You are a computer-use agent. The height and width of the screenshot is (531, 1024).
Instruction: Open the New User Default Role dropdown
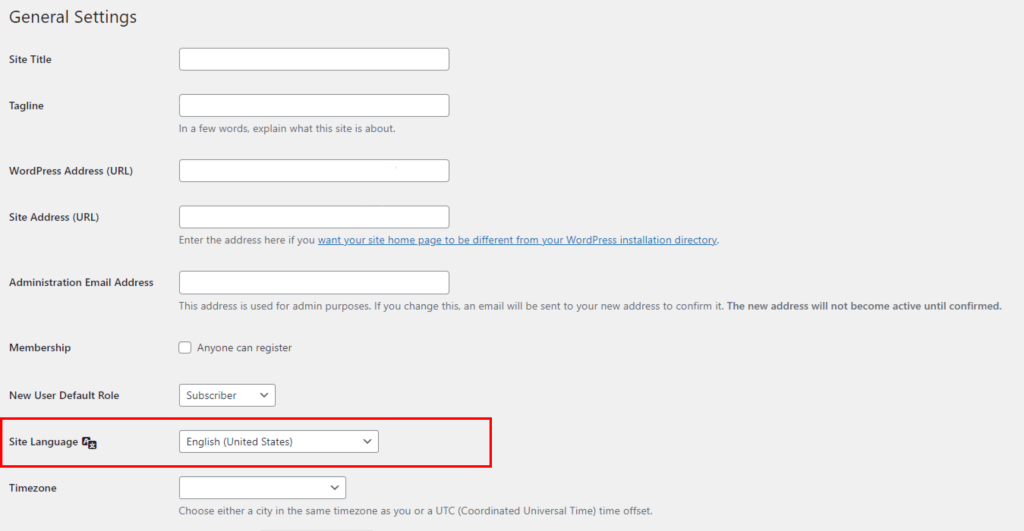pyautogui.click(x=227, y=395)
